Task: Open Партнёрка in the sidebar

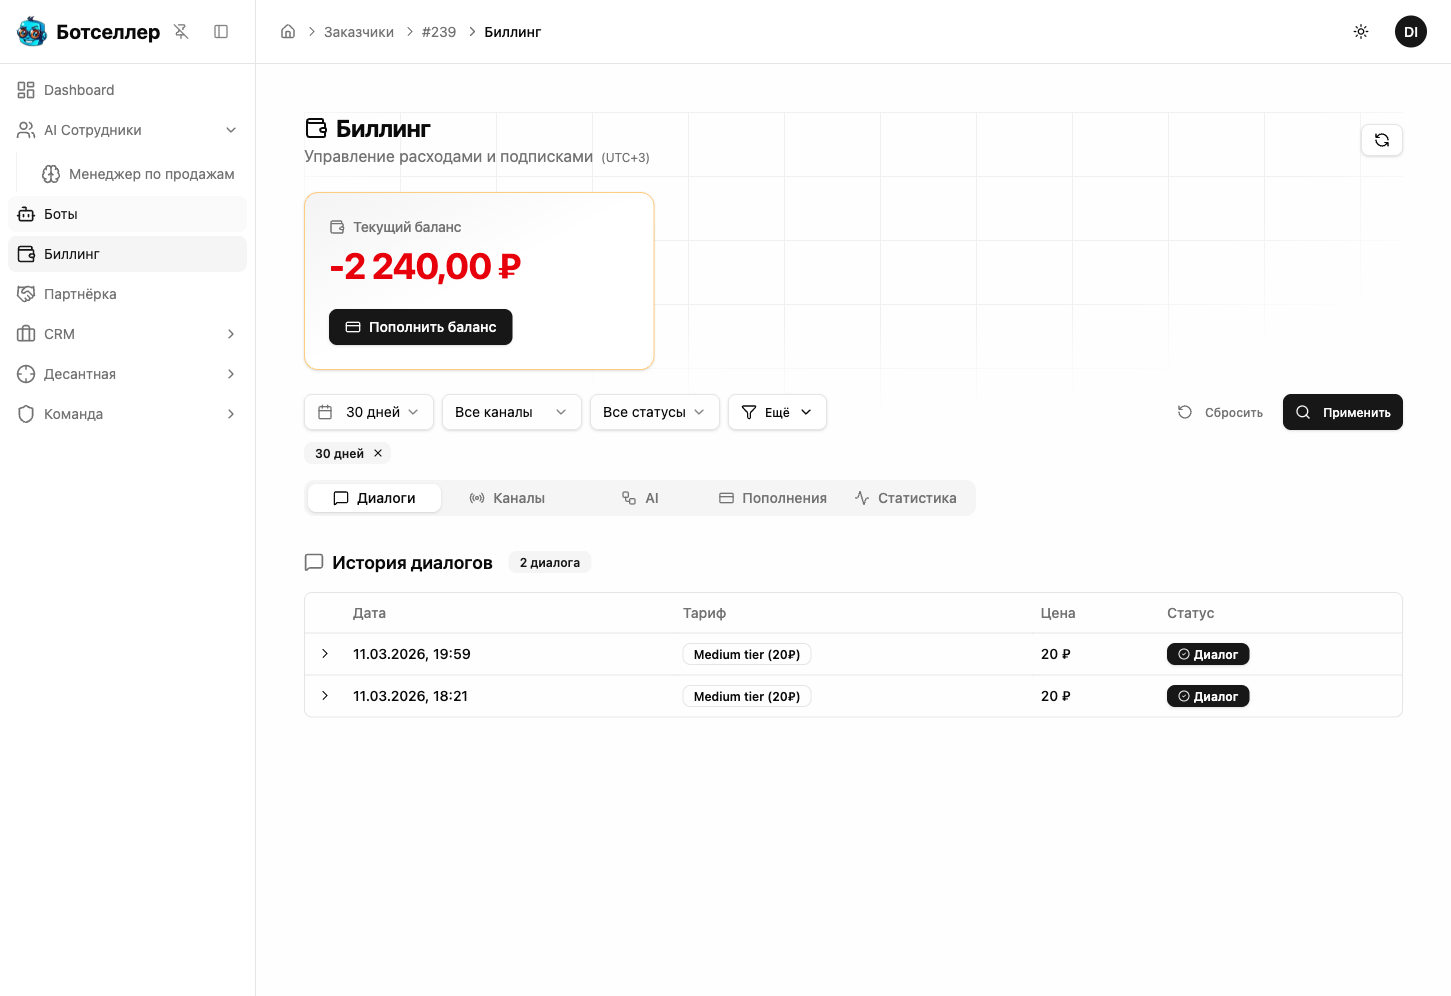Action: point(80,294)
